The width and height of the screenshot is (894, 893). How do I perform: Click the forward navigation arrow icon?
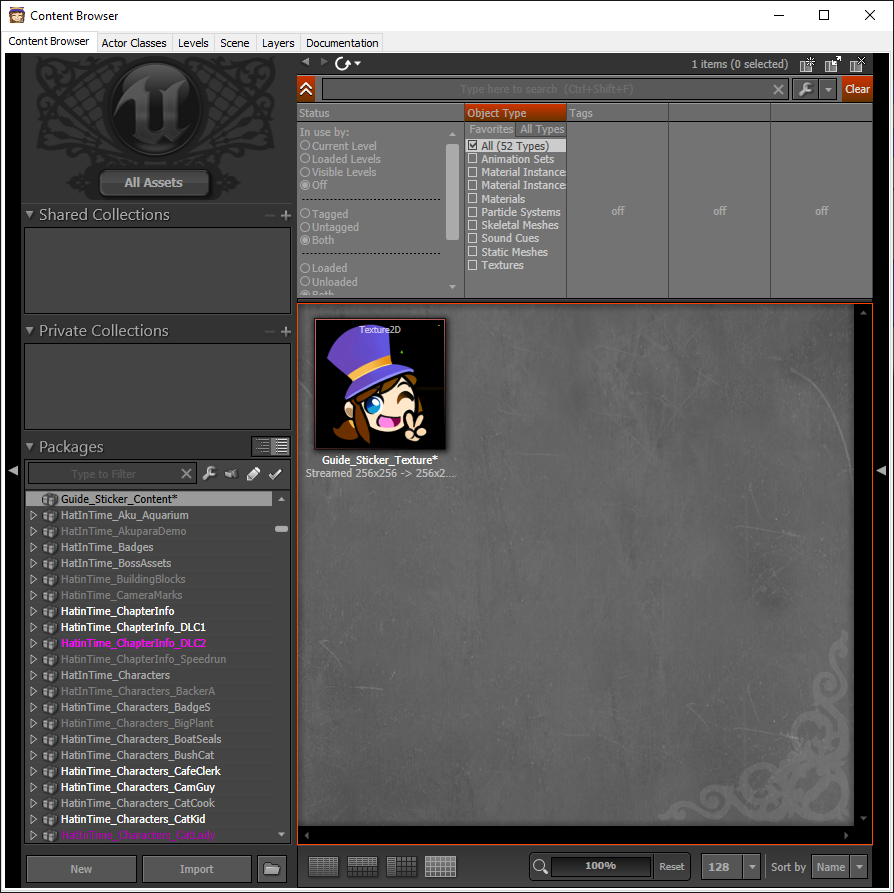pyautogui.click(x=324, y=62)
